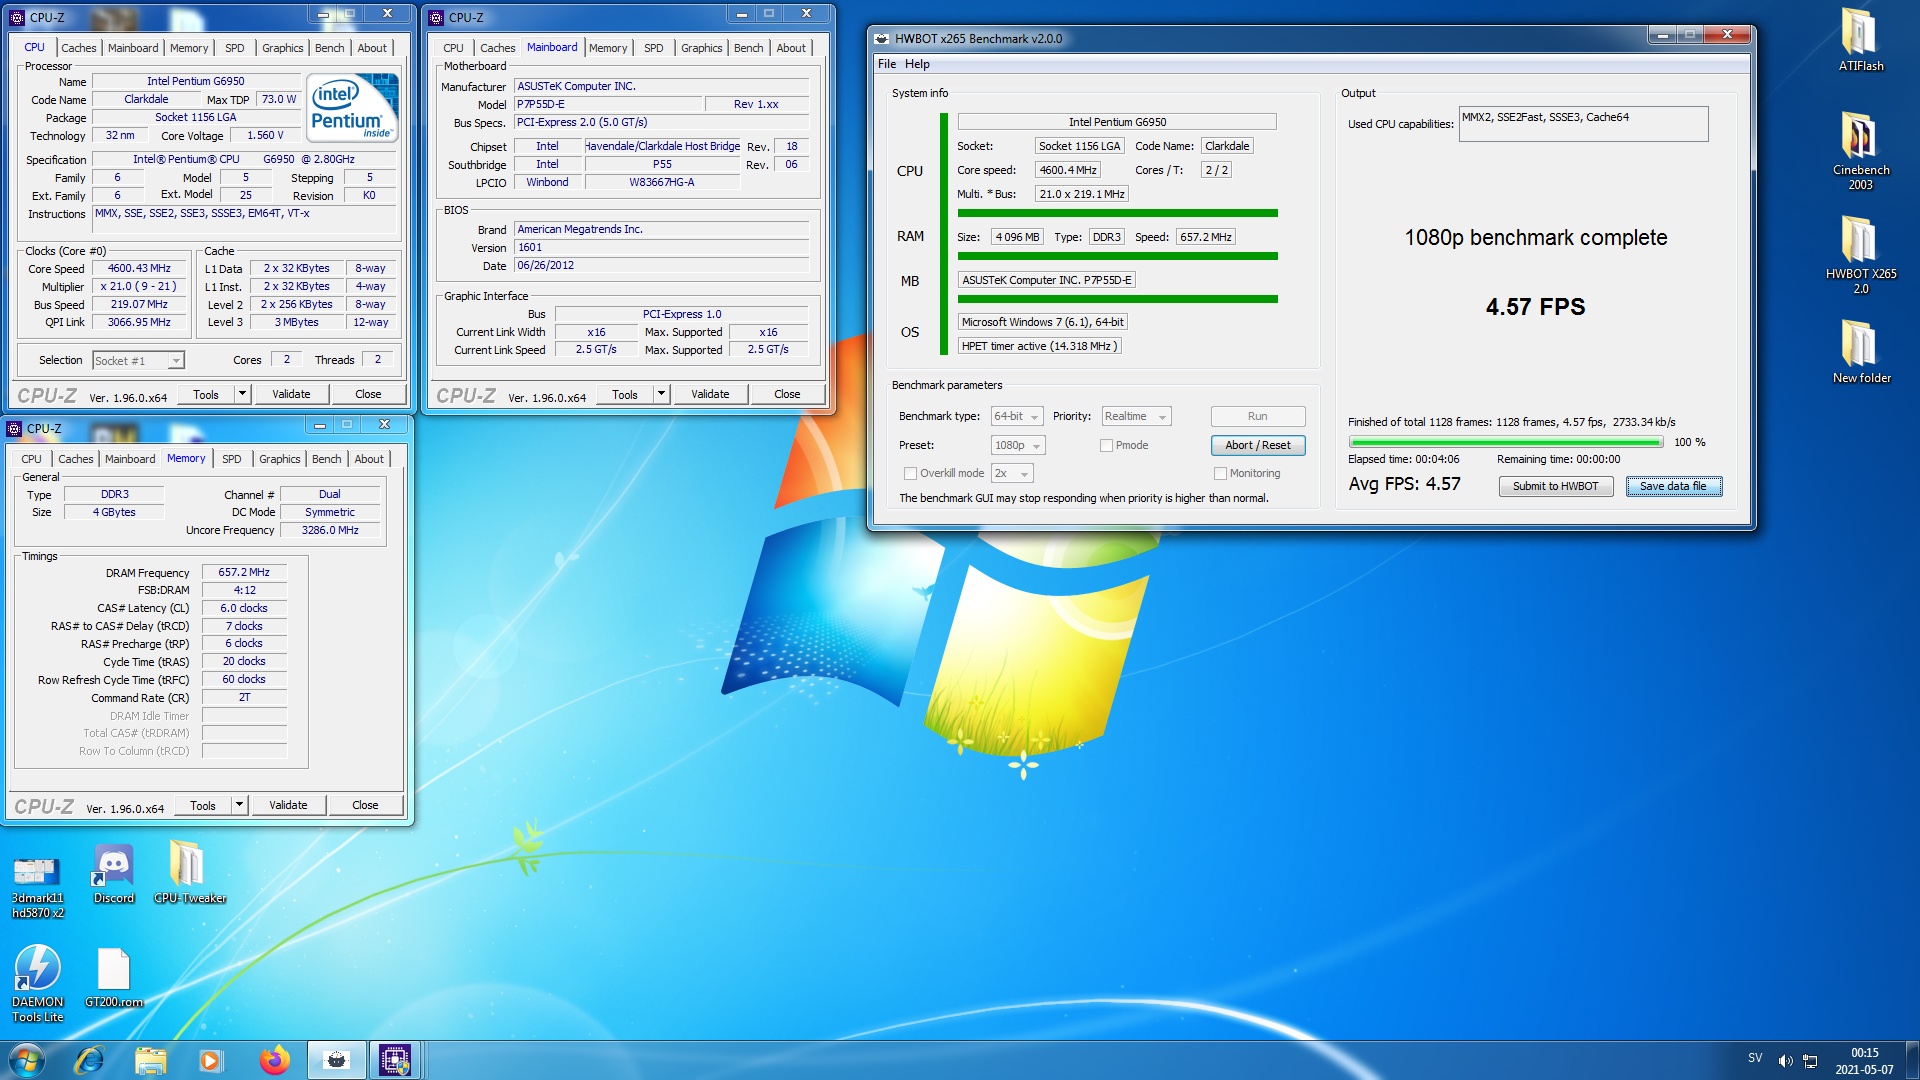Click the green CPU info bar in HWBOT
1920x1080 pixels.
tap(1117, 213)
